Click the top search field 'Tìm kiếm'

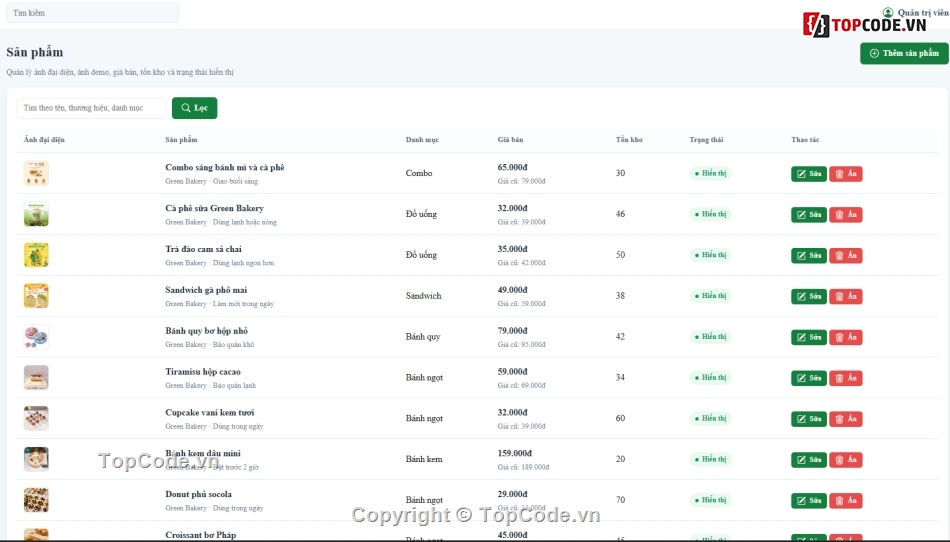point(92,13)
